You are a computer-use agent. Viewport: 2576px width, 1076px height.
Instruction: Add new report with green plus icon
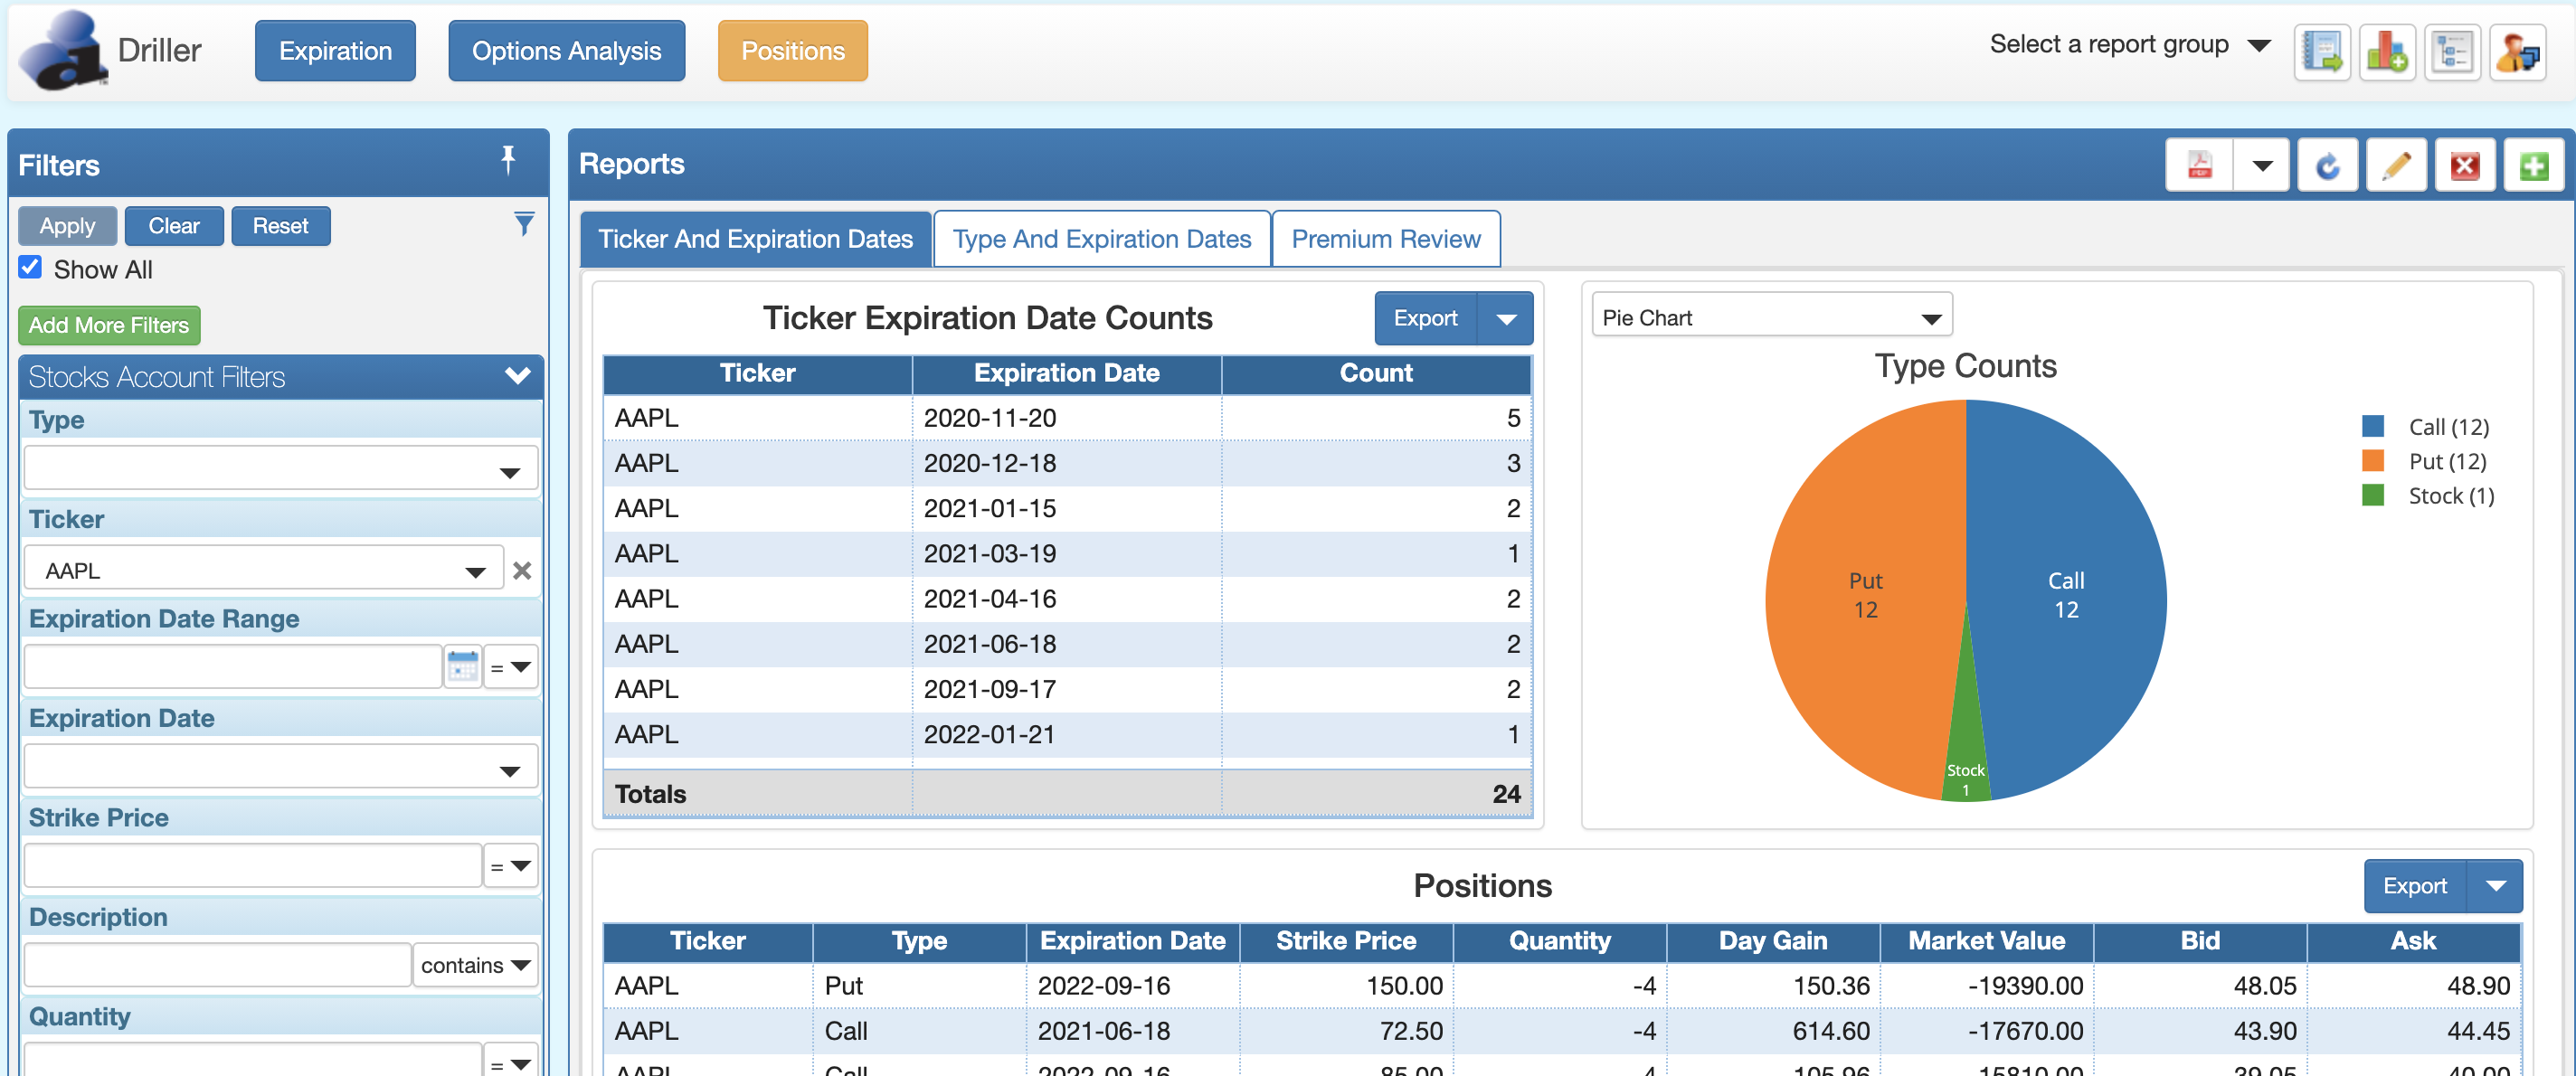point(2534,165)
